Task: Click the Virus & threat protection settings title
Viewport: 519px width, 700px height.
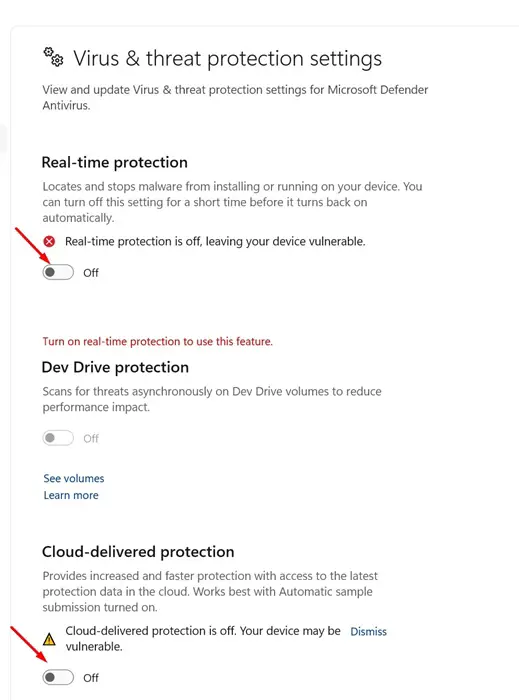Action: [227, 58]
